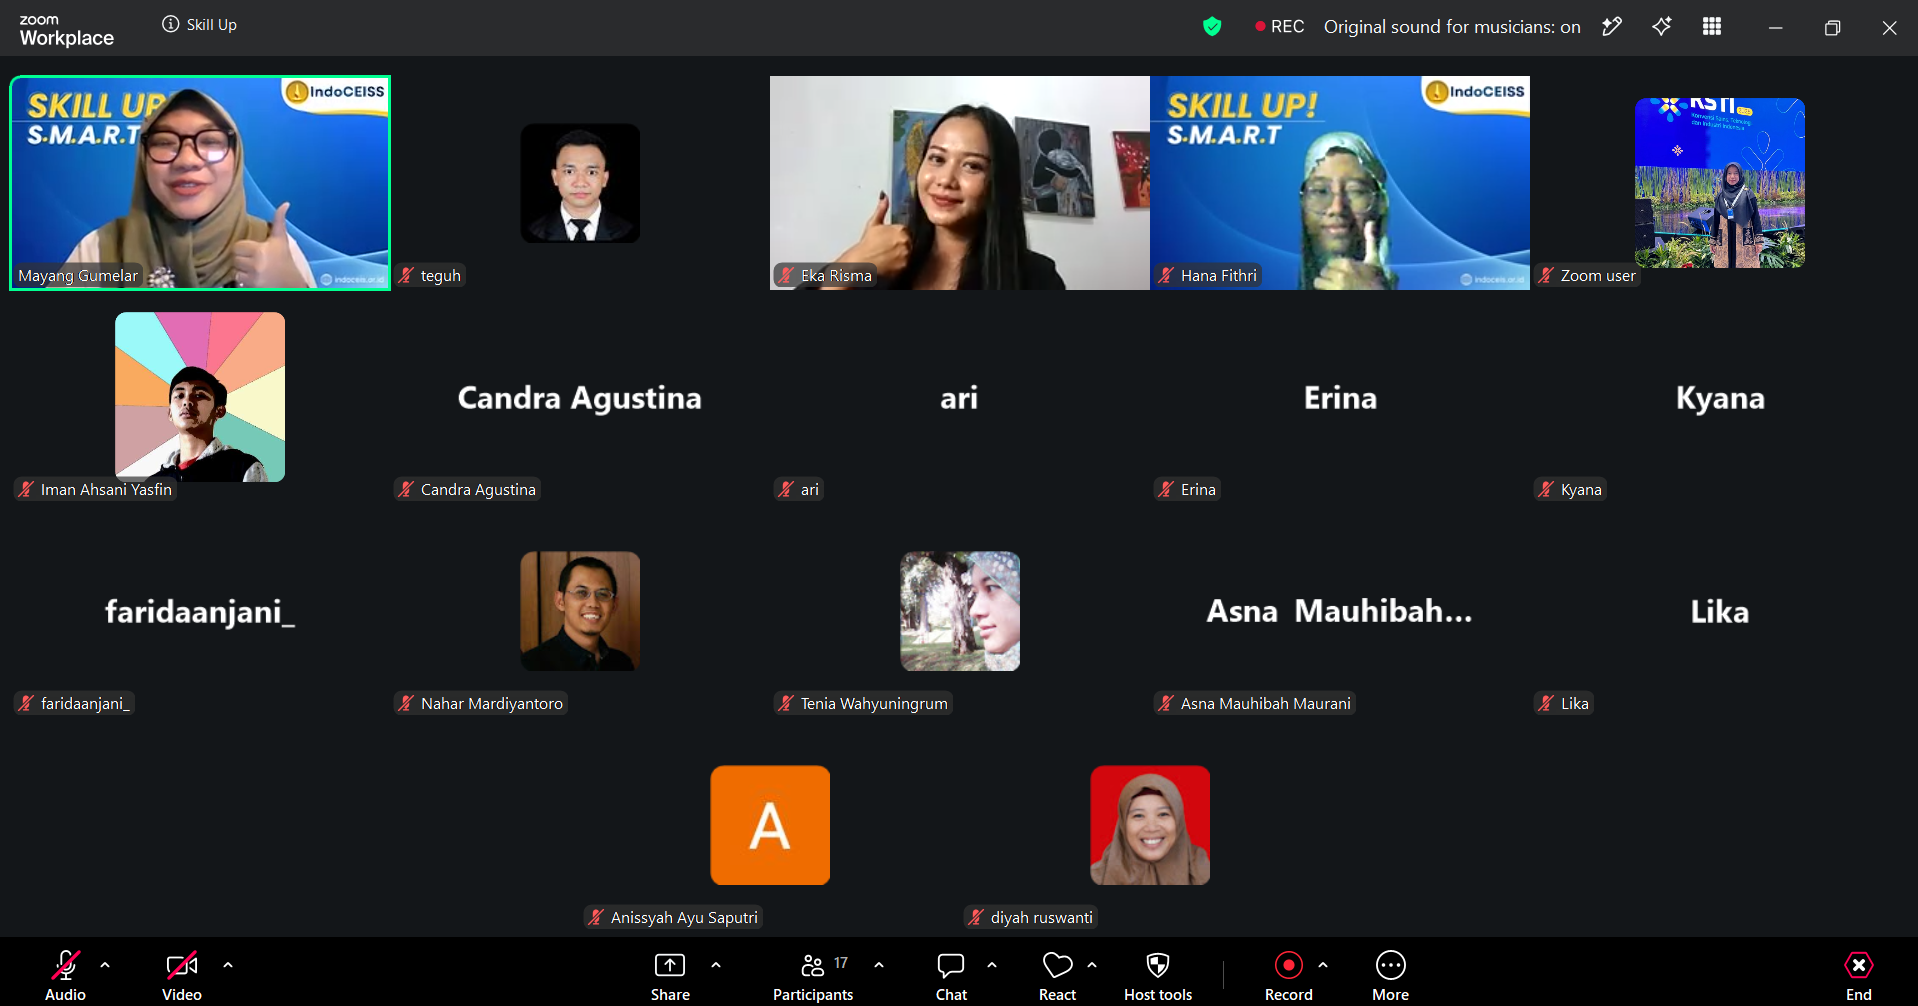1918x1006 pixels.
Task: Click Zoom user's profile picture
Action: click(x=1720, y=183)
